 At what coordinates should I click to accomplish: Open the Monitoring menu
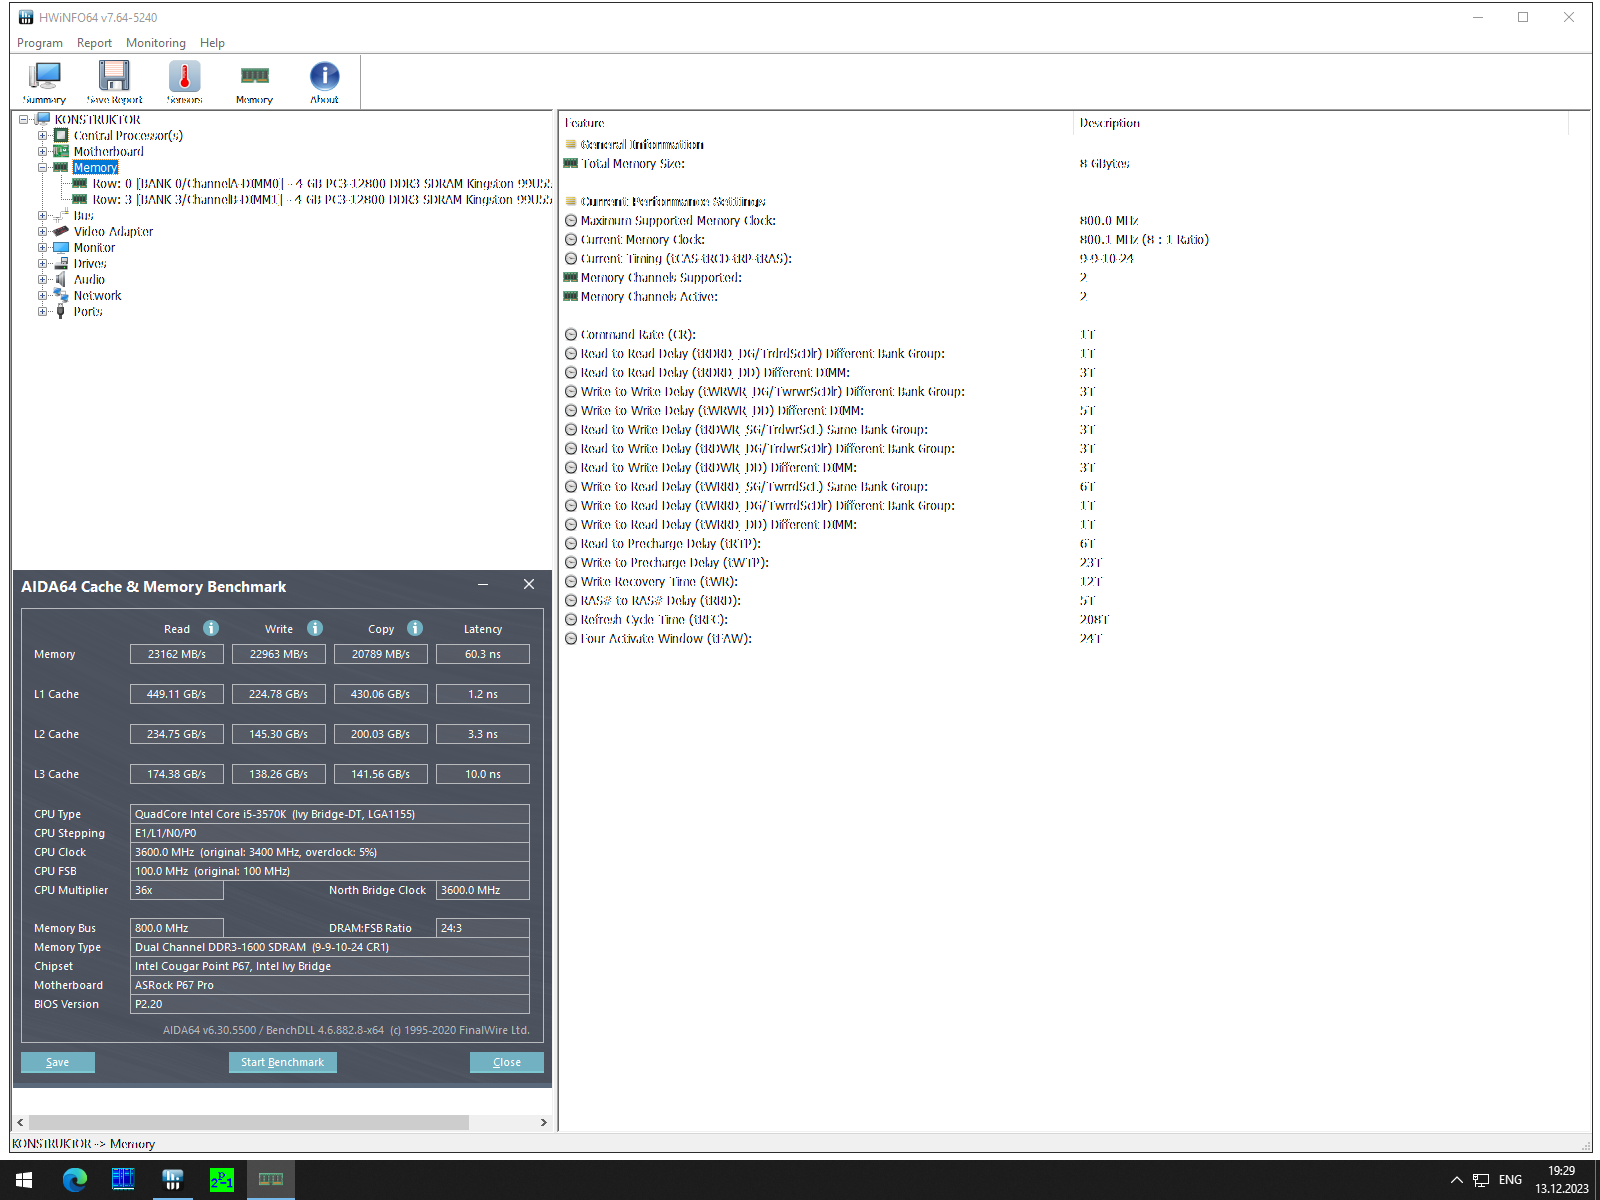click(x=156, y=43)
